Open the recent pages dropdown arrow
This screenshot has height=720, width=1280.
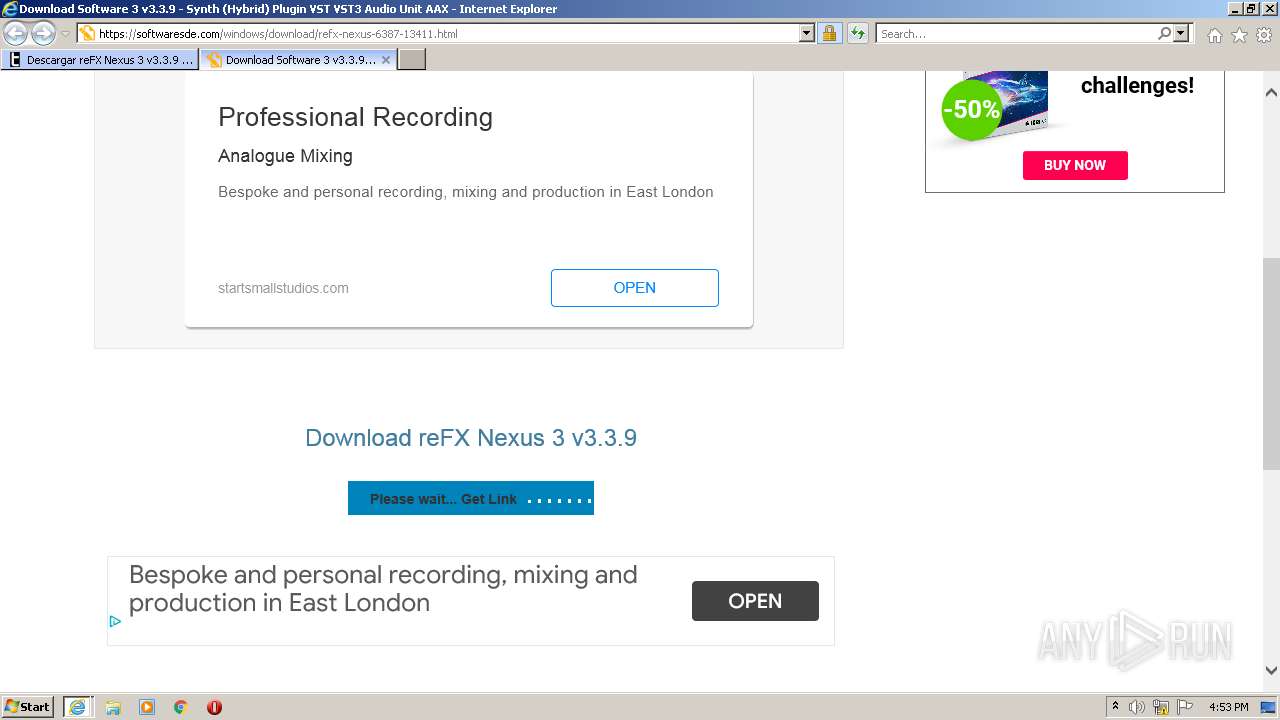(65, 34)
